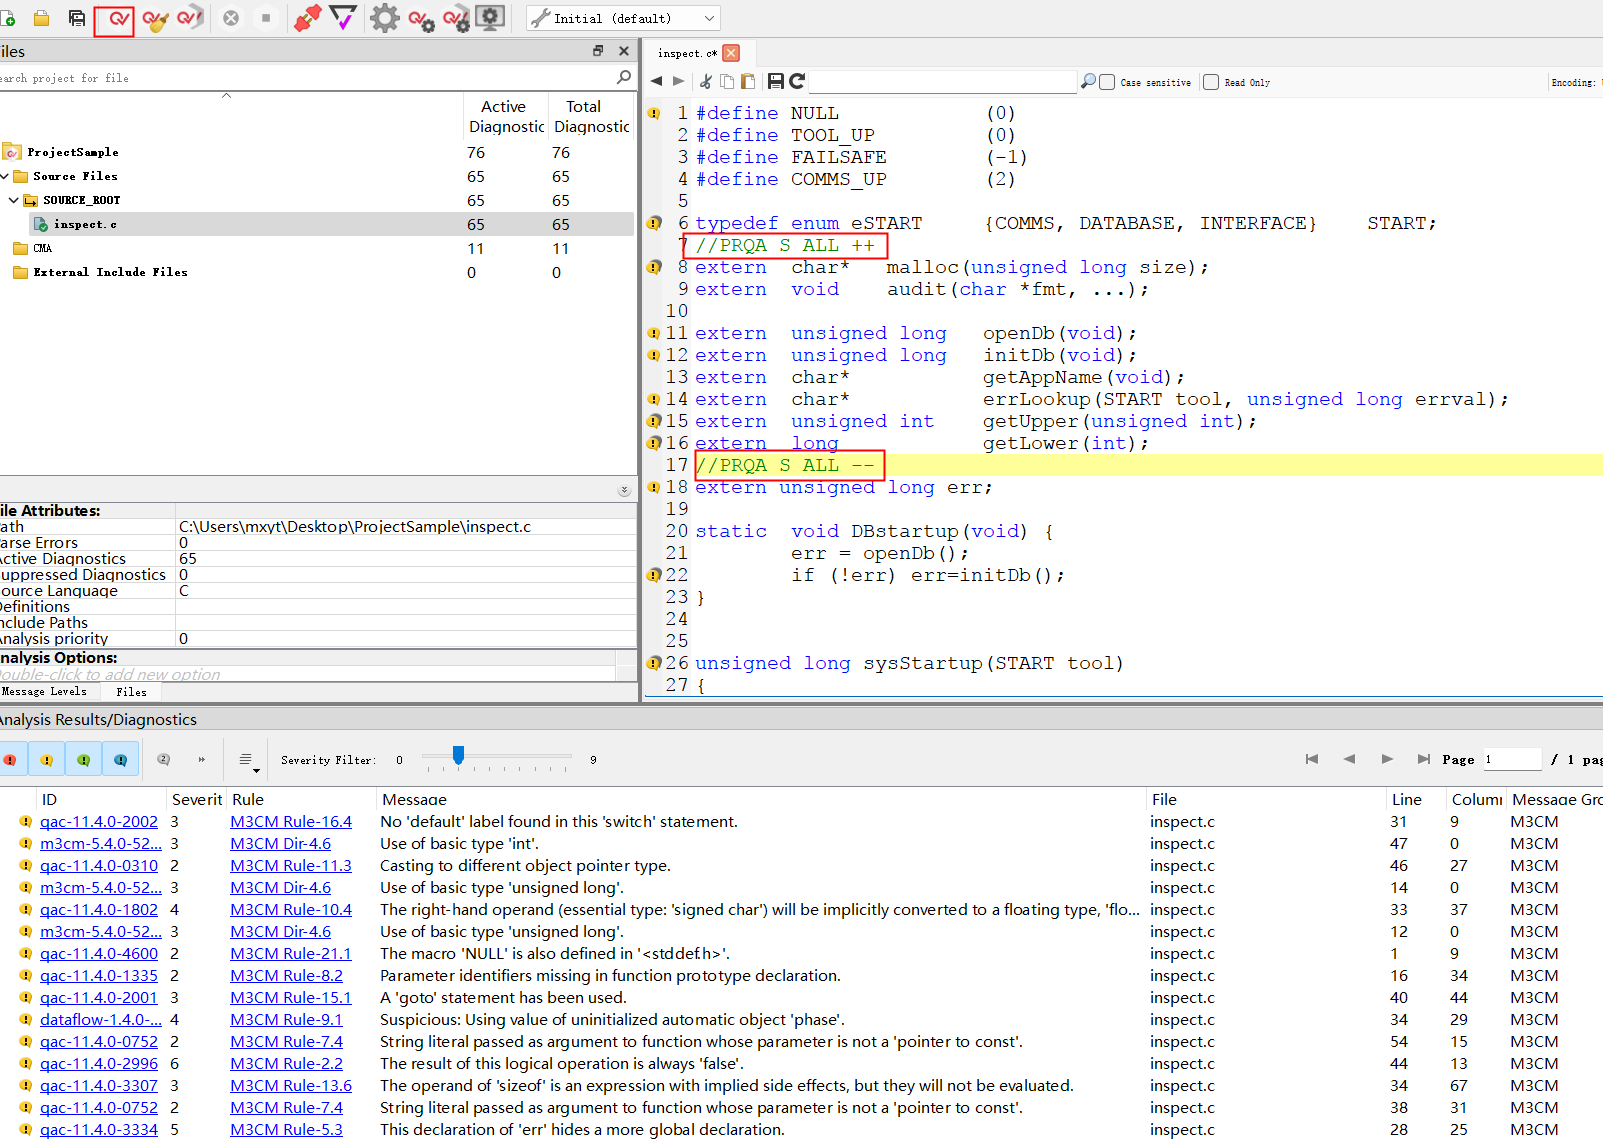1603x1143 pixels.
Task: Open the M3CM Rule-16.4 link
Action: [x=291, y=822]
